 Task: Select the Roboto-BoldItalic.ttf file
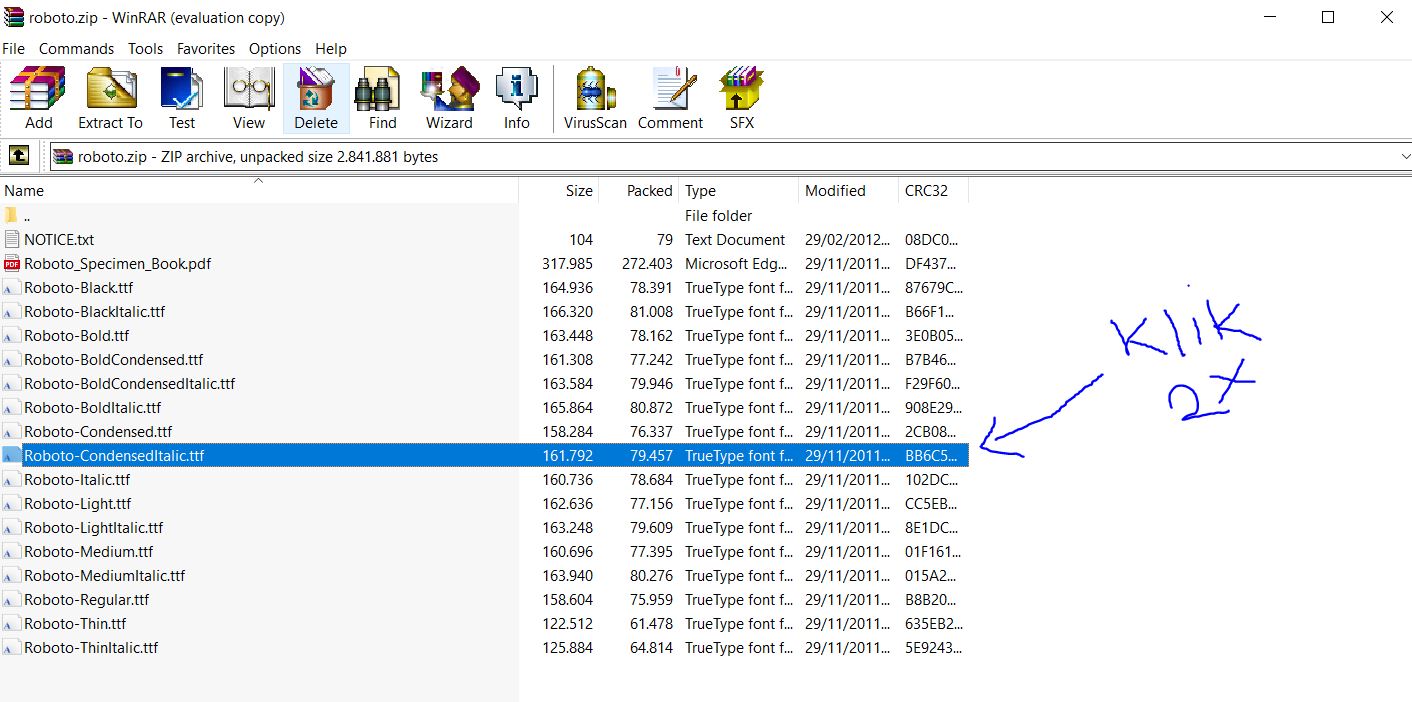(92, 408)
